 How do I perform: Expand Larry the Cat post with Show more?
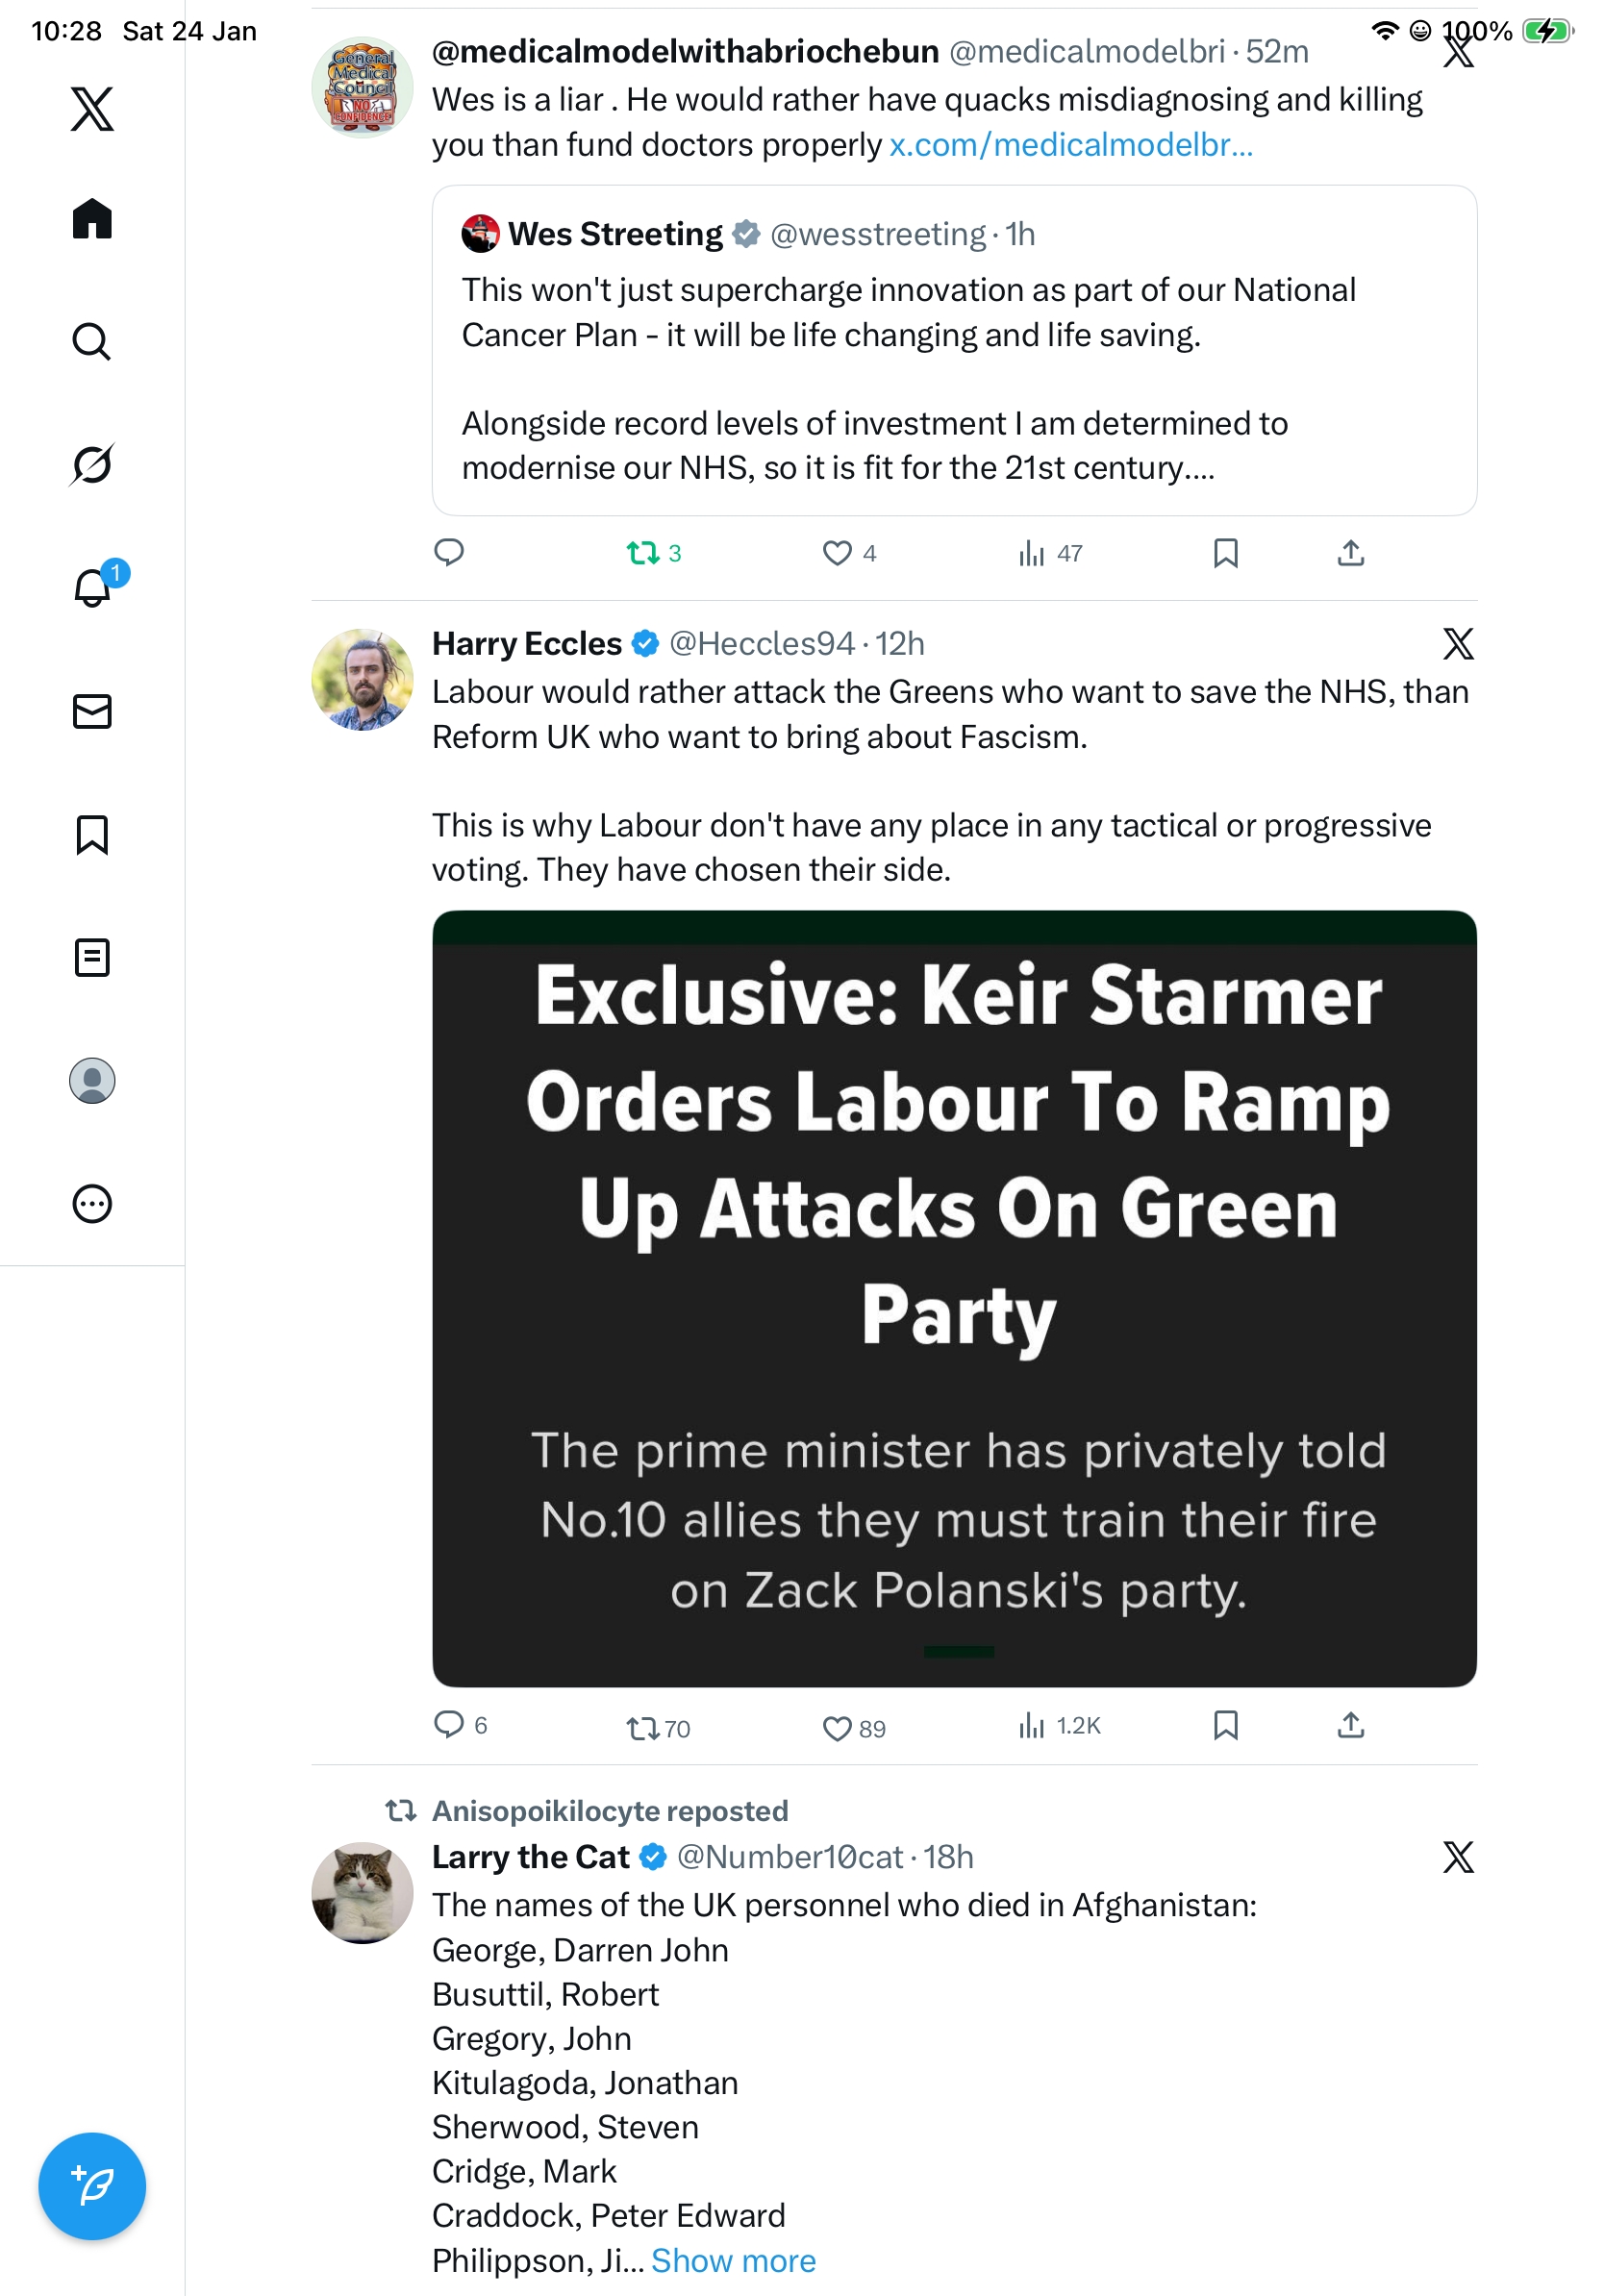(733, 2260)
